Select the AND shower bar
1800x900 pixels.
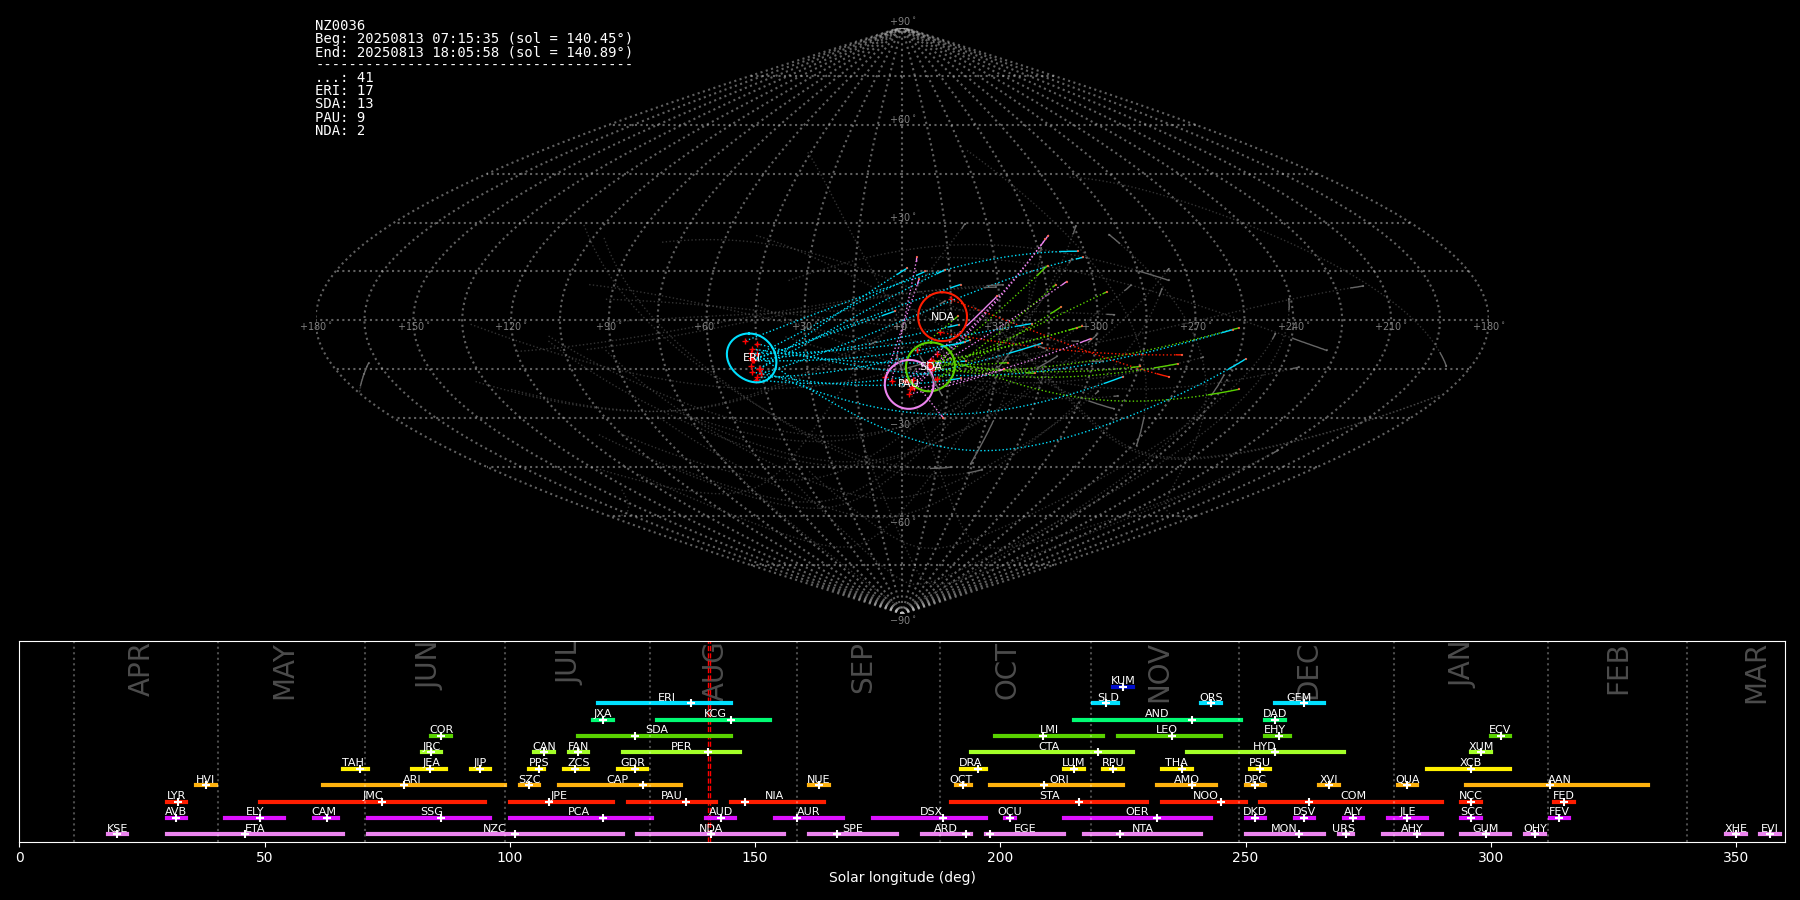tap(1157, 719)
